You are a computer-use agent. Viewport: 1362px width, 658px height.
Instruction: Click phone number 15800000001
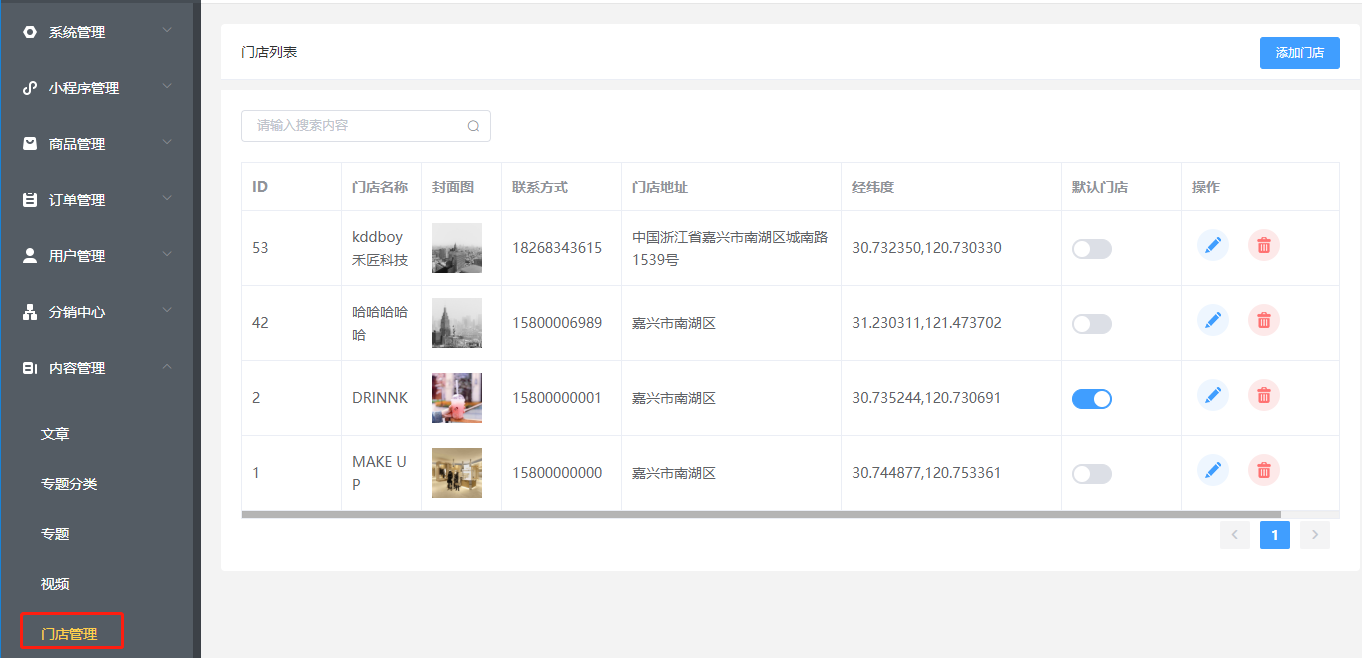click(557, 398)
